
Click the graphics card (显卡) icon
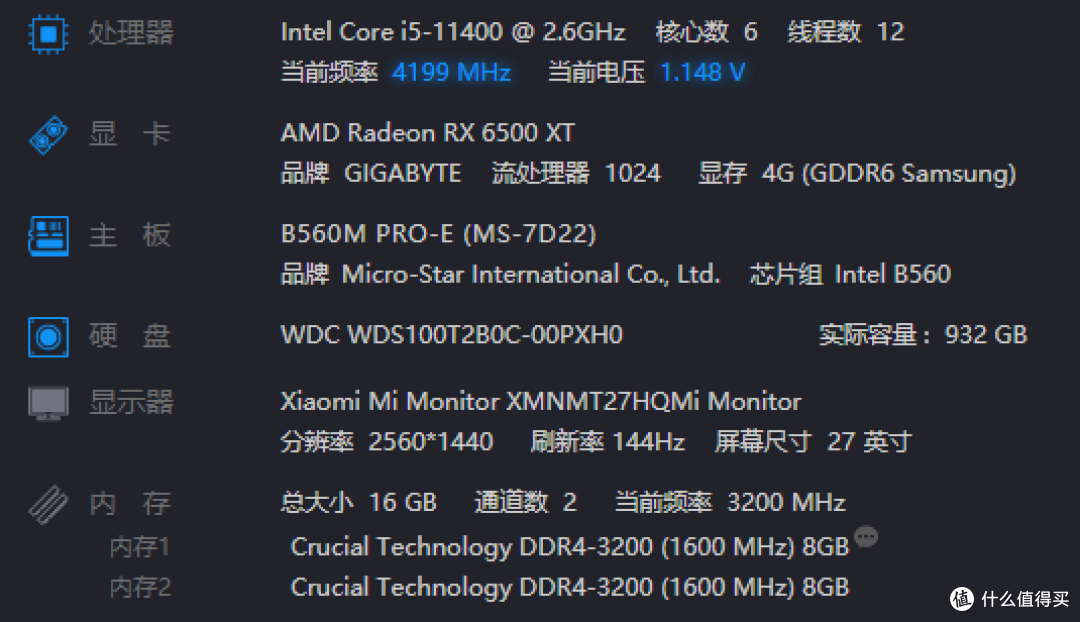(x=48, y=135)
